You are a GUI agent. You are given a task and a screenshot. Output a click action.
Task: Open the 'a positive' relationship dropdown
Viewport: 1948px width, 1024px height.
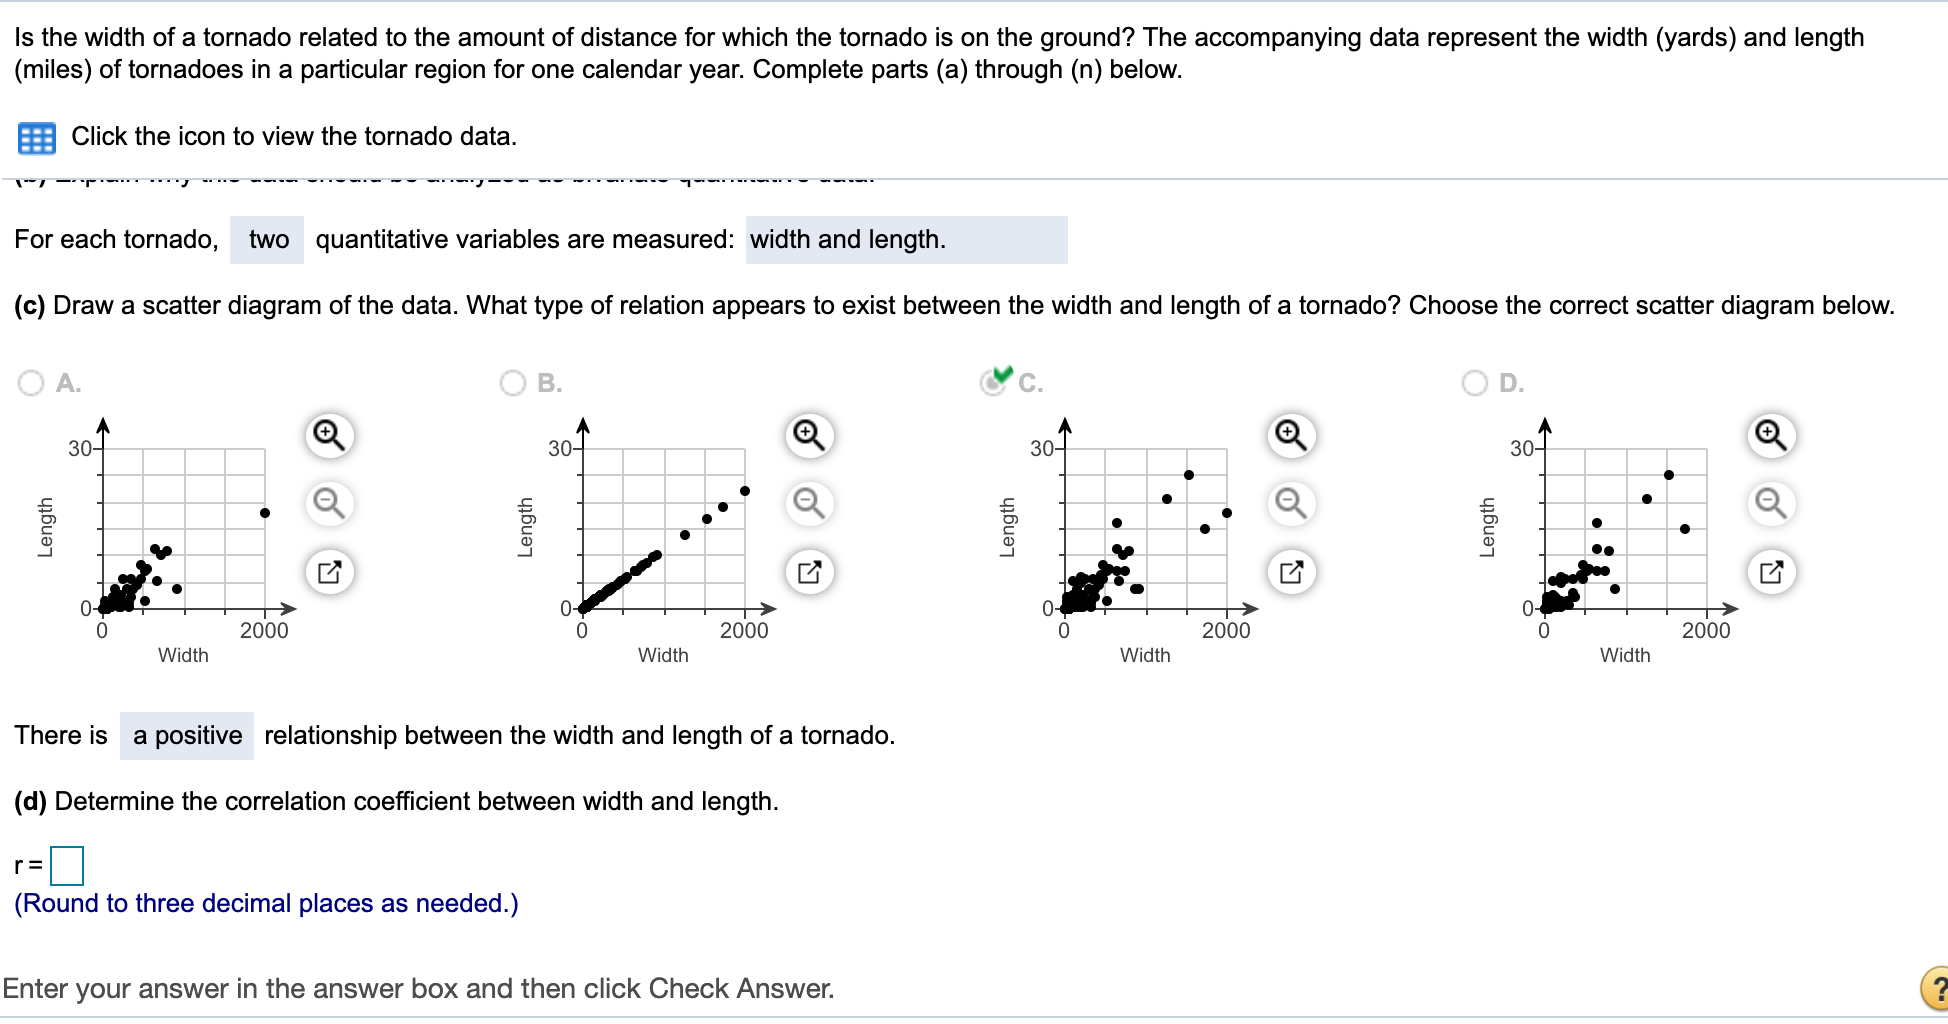tap(186, 735)
